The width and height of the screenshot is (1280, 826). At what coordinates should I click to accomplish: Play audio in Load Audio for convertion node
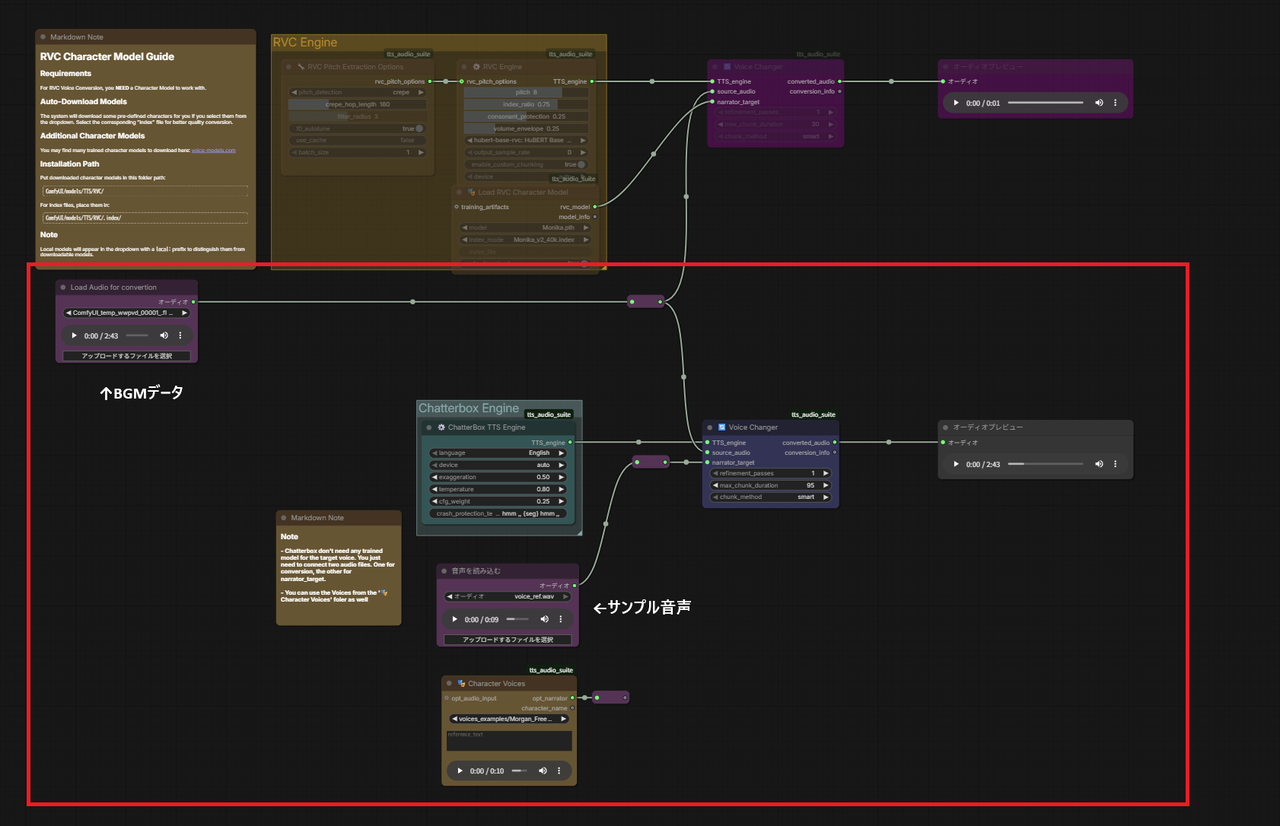tap(74, 336)
